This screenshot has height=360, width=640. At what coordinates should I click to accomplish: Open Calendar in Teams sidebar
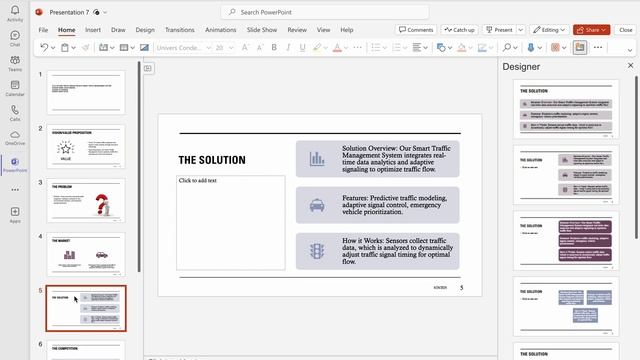[15, 88]
